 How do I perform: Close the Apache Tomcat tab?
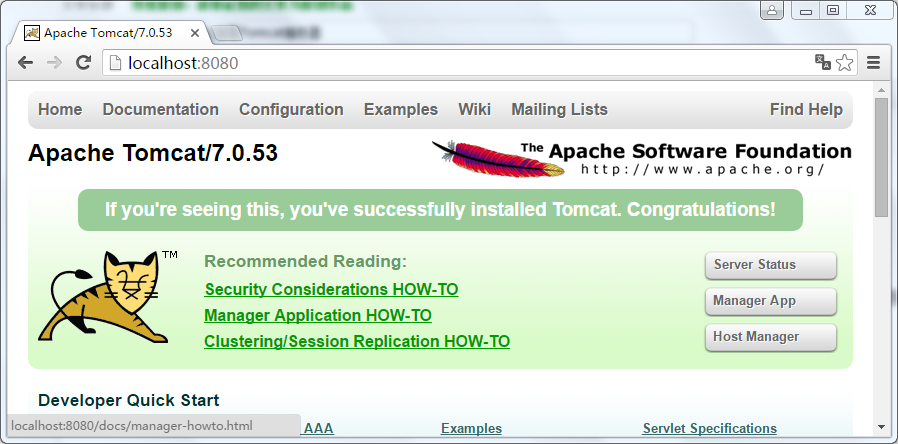[x=195, y=33]
